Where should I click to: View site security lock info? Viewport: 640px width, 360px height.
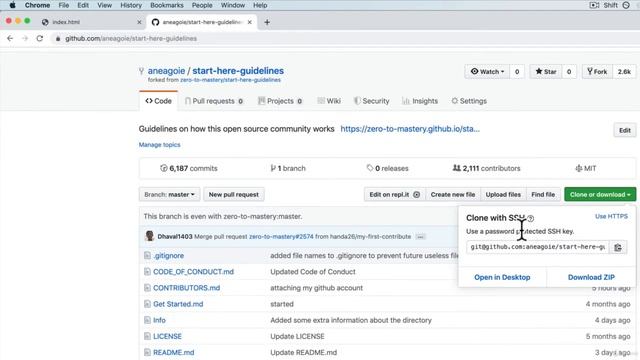[x=58, y=38]
